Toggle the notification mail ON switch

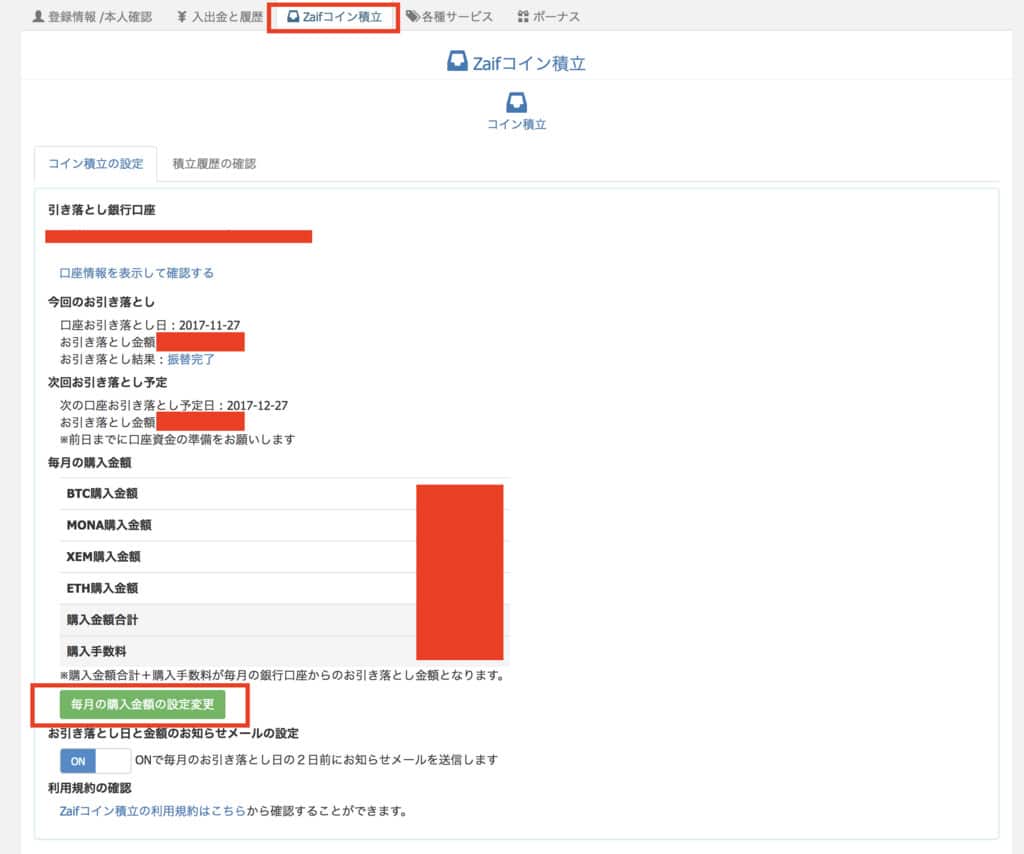coord(95,761)
